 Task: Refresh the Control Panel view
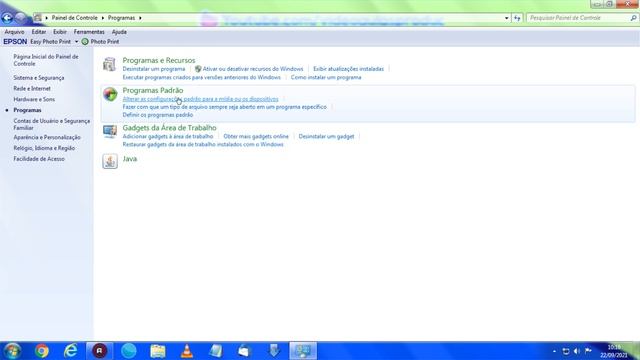pyautogui.click(x=517, y=18)
